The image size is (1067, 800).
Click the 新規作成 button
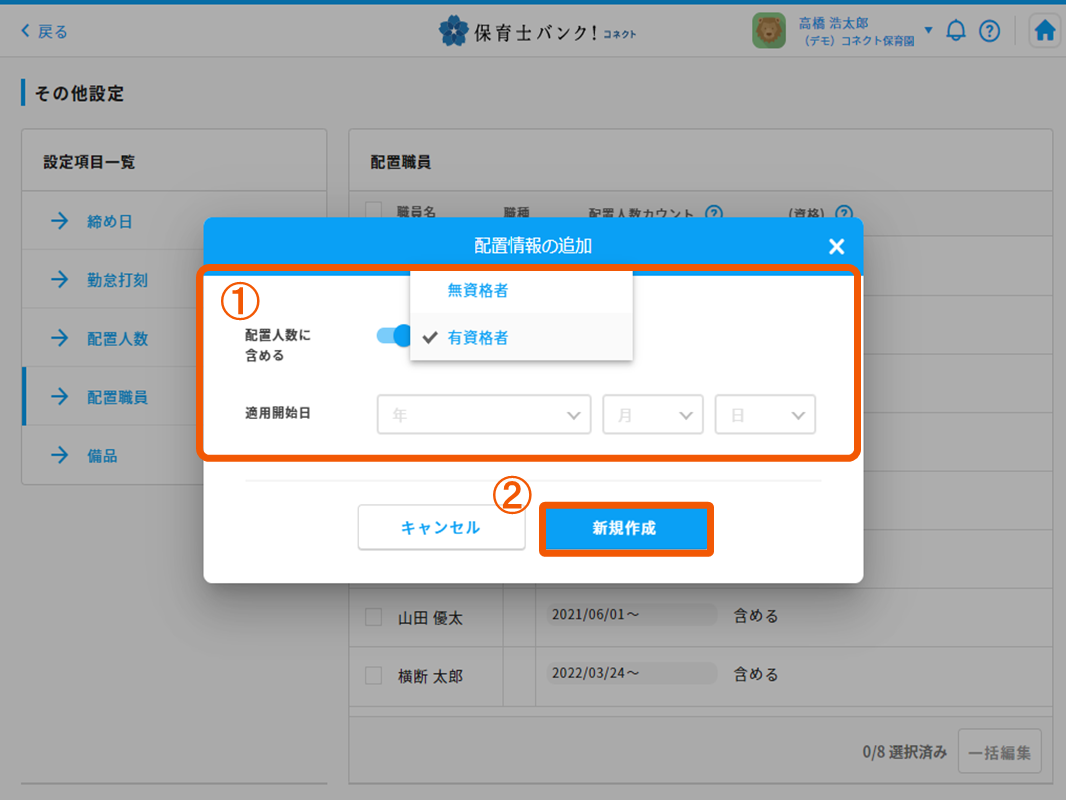tap(625, 529)
